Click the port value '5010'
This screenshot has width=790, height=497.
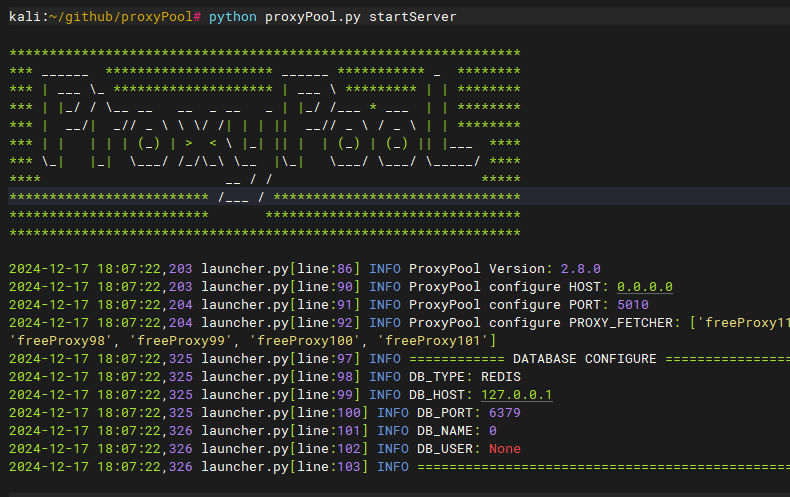click(x=633, y=305)
